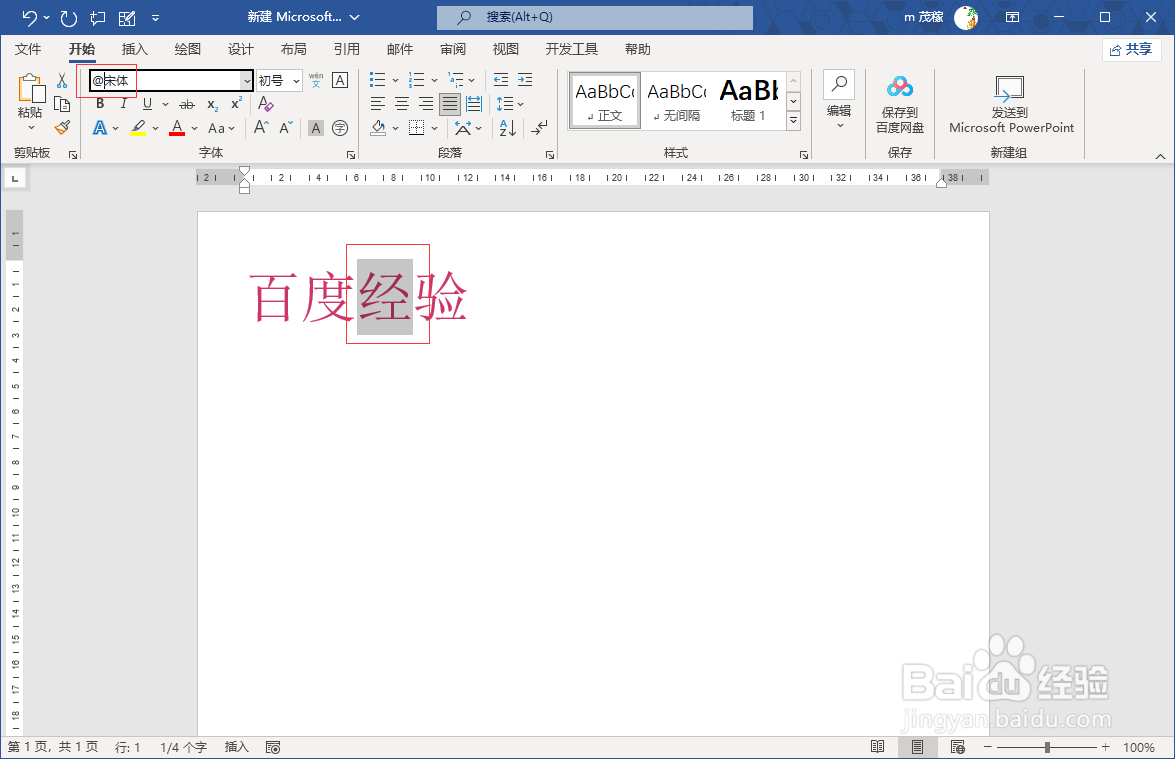The image size is (1175, 759).
Task: Decrease font size with A down-arrow
Action: 286,127
